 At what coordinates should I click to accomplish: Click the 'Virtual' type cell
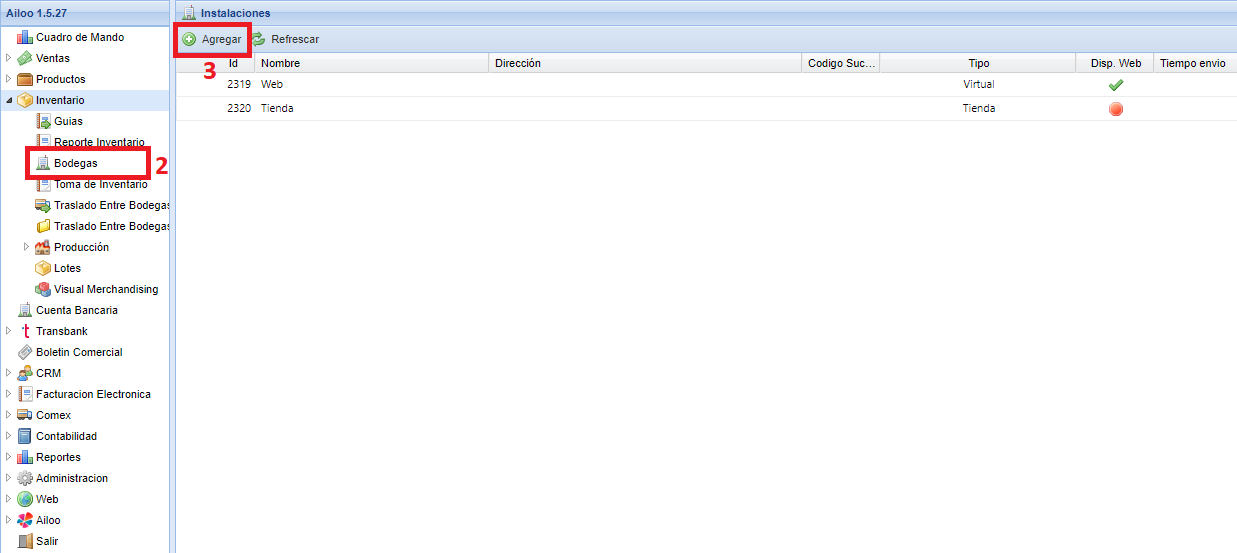(978, 85)
